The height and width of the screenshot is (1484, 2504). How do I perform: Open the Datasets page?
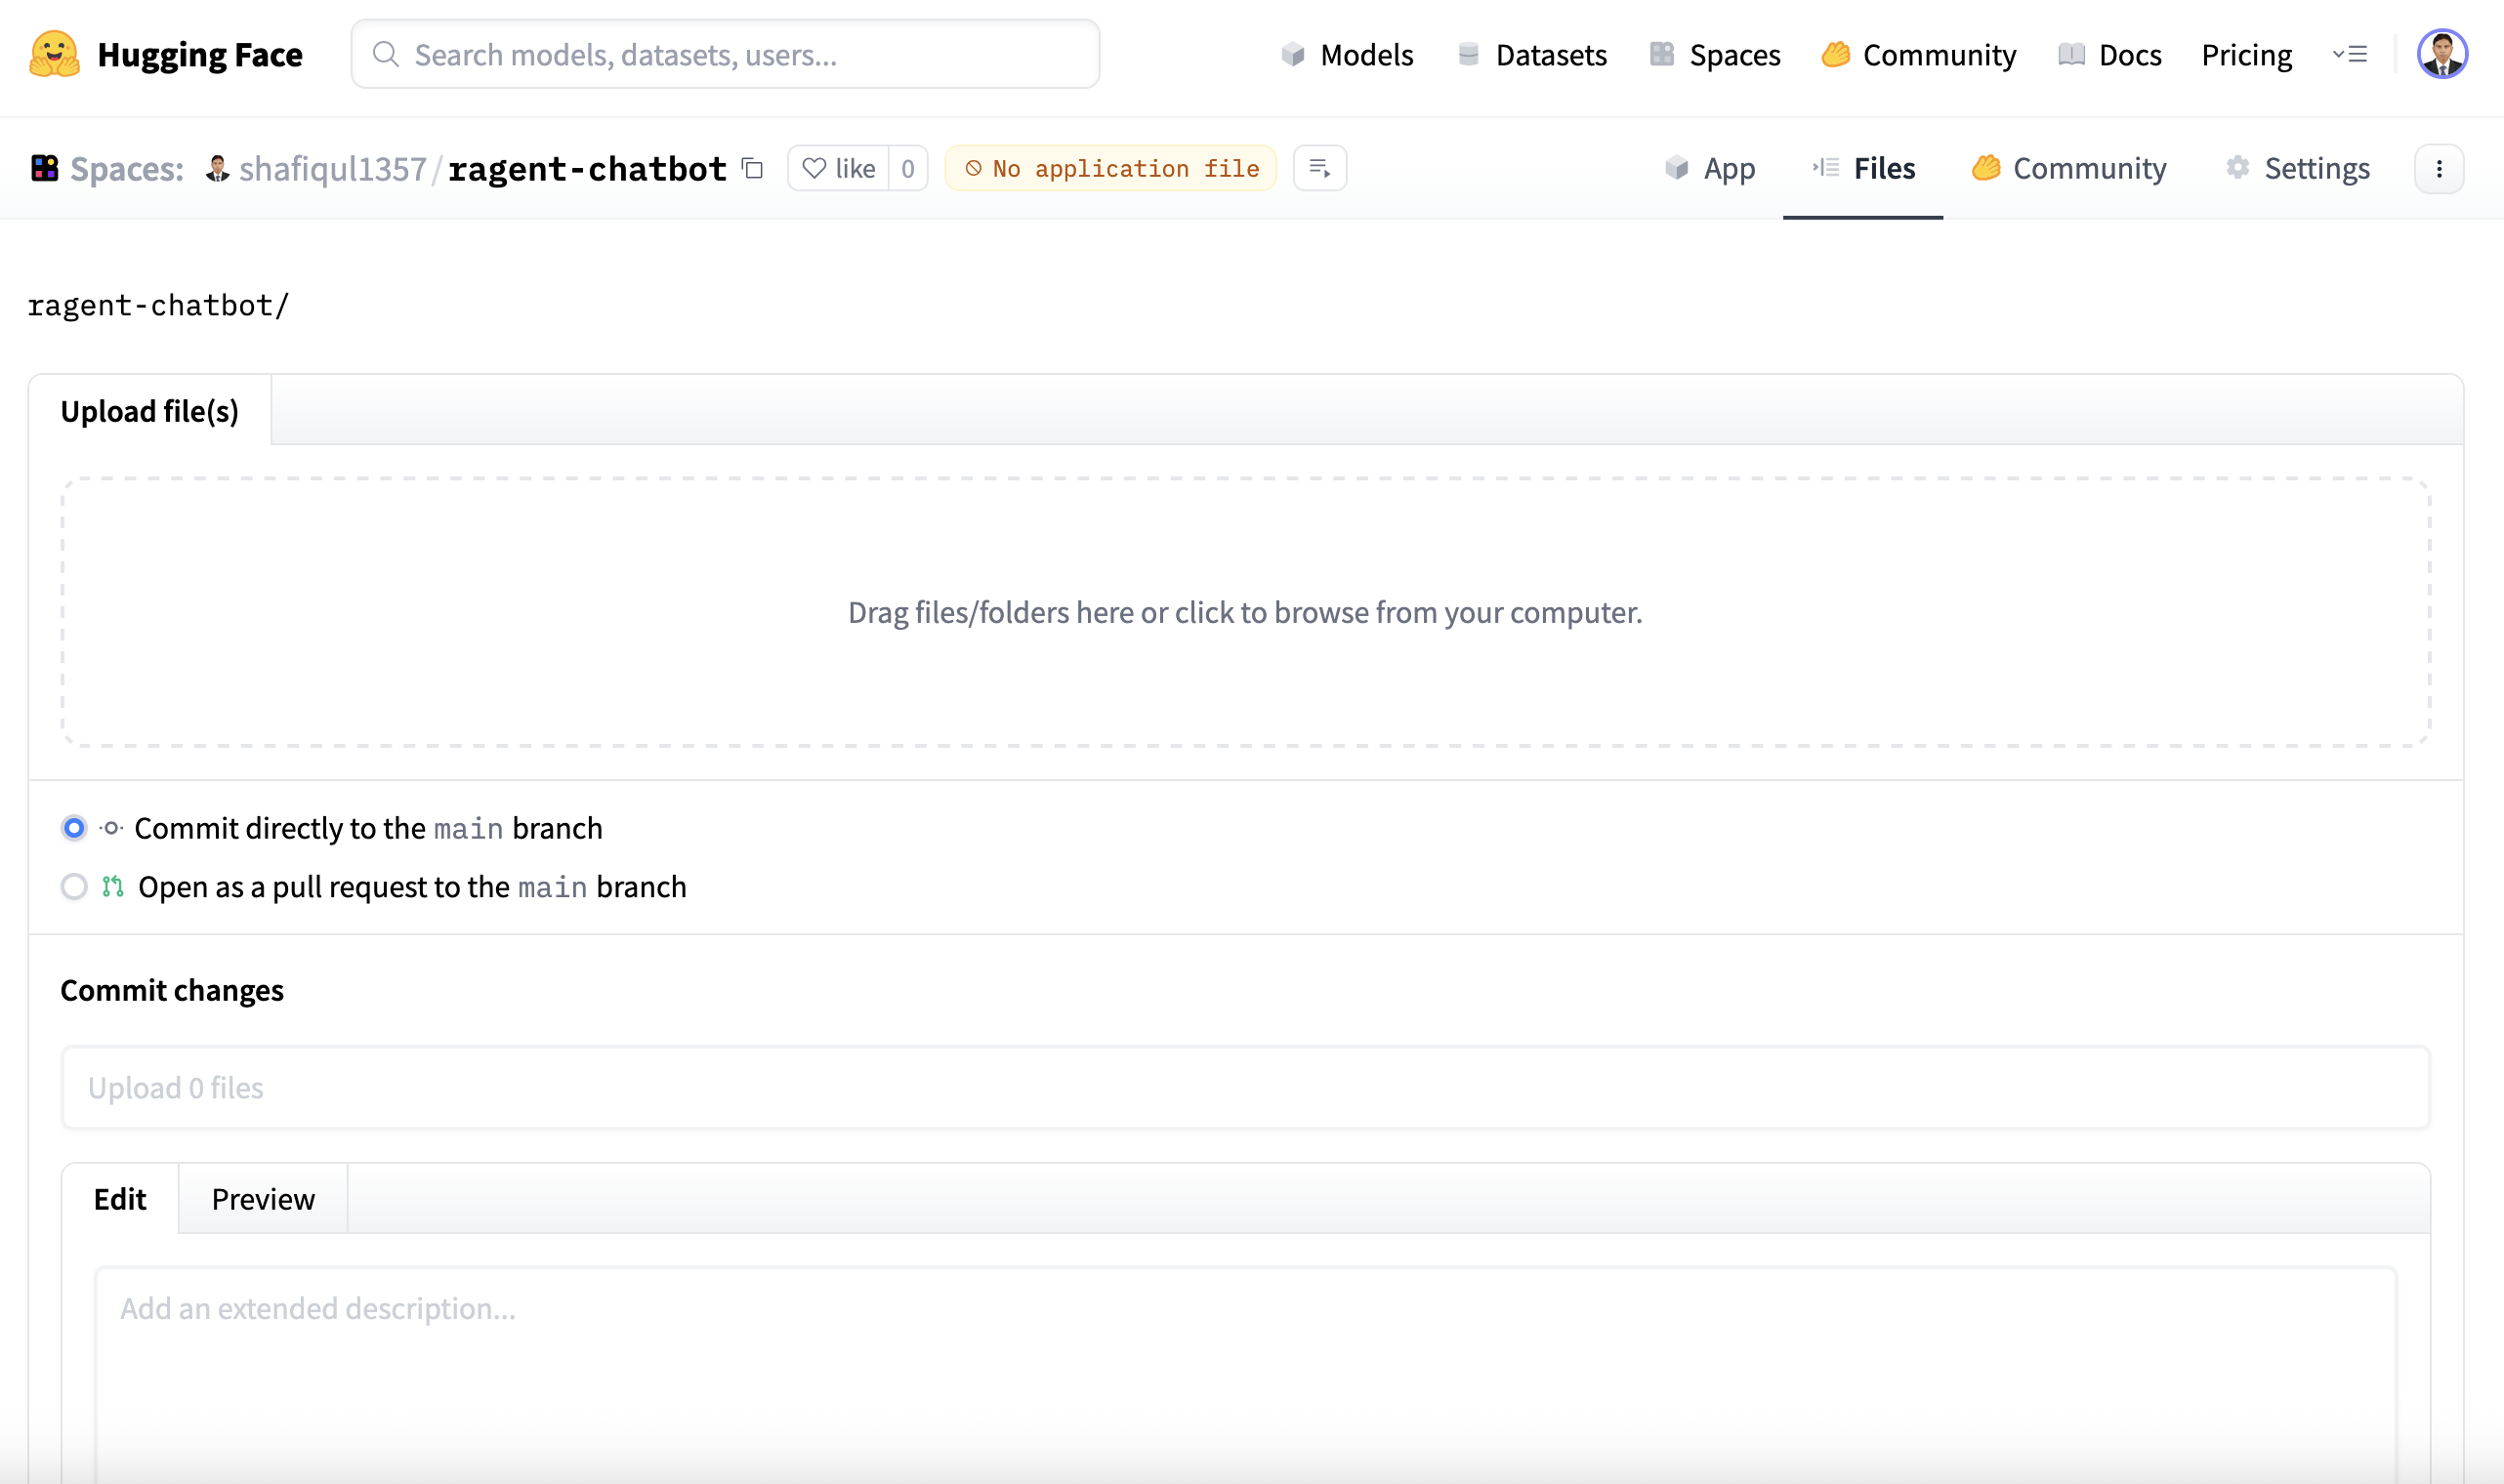(1532, 54)
